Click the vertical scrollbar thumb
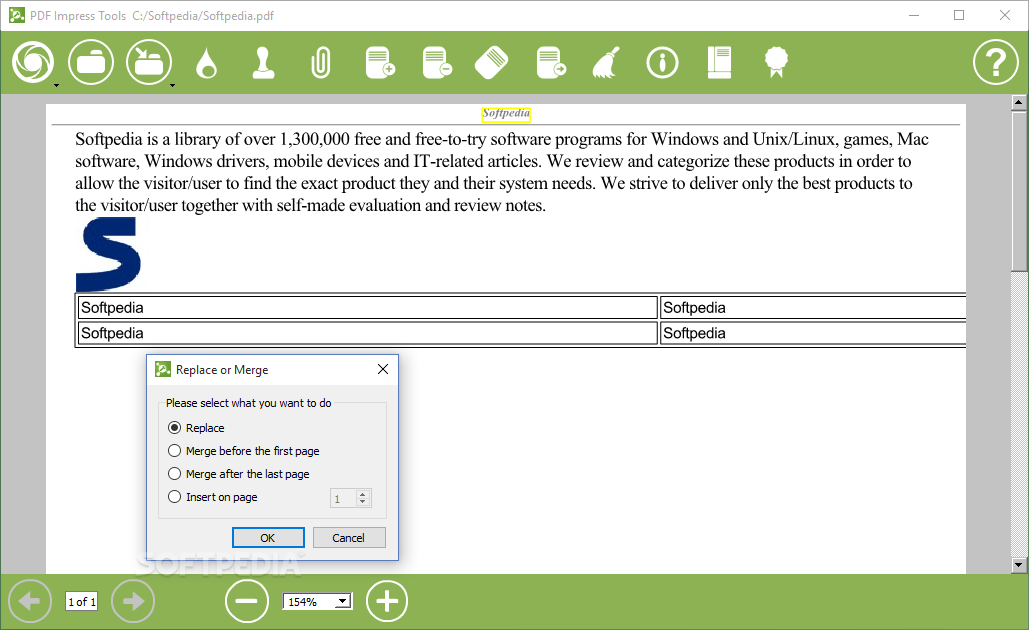Image resolution: width=1029 pixels, height=630 pixels. [x=1018, y=190]
